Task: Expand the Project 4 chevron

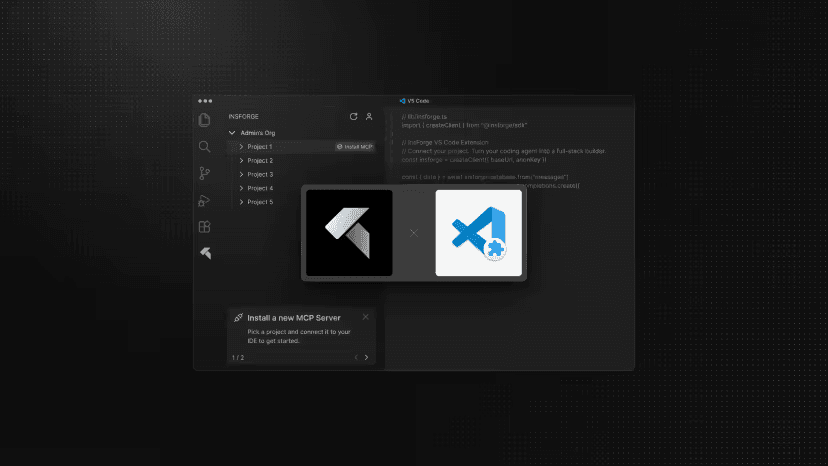Action: coord(241,188)
